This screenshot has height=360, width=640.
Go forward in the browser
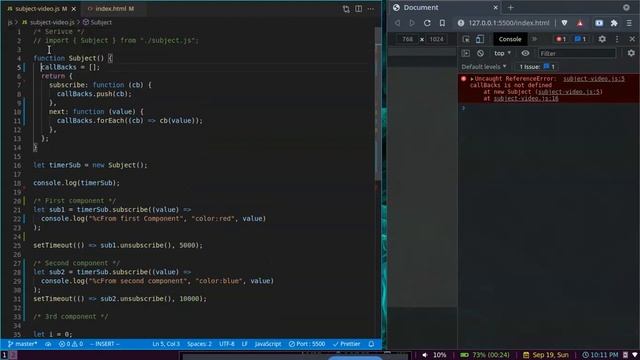pyautogui.click(x=412, y=23)
